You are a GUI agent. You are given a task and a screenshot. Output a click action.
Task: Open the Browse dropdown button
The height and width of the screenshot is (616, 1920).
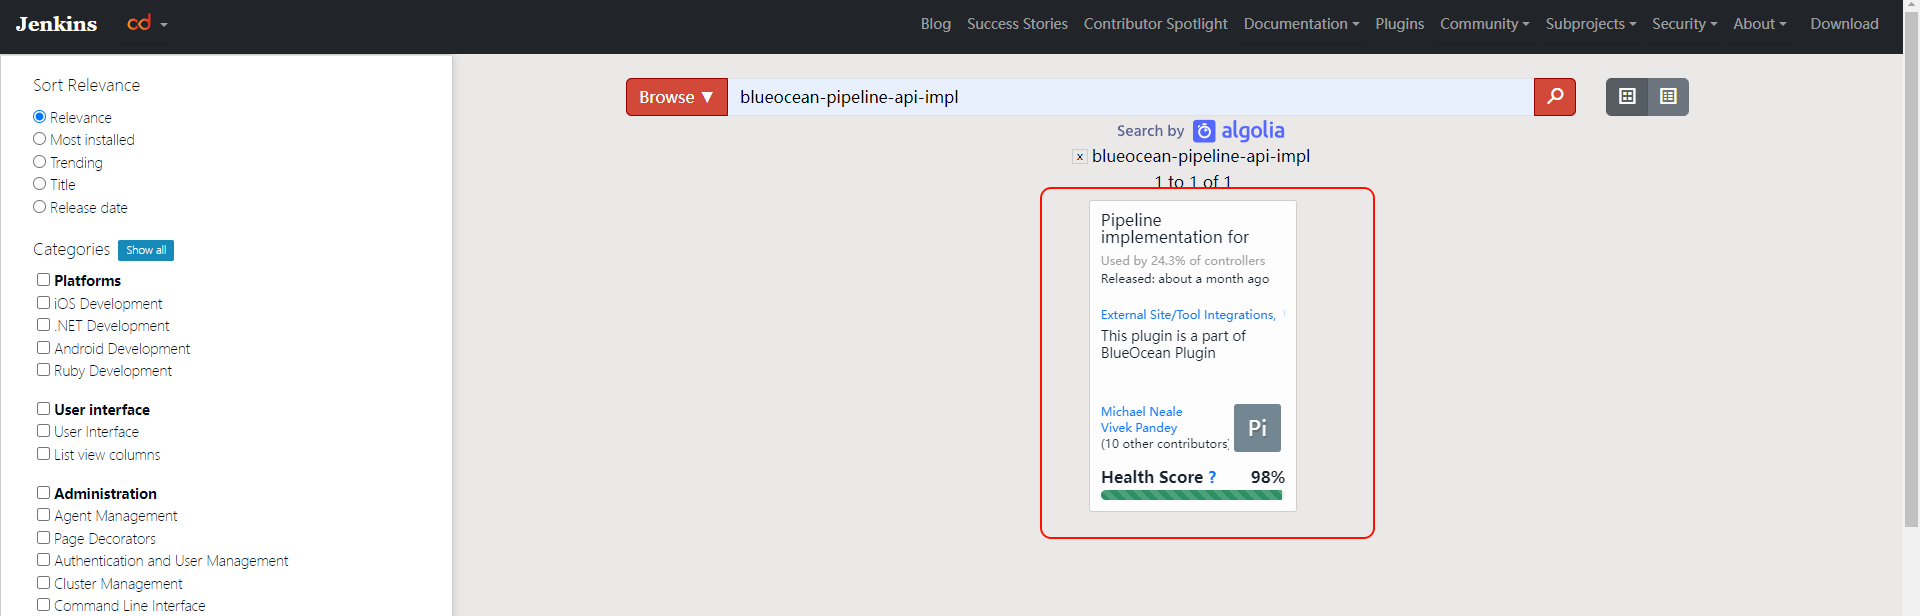pyautogui.click(x=676, y=97)
